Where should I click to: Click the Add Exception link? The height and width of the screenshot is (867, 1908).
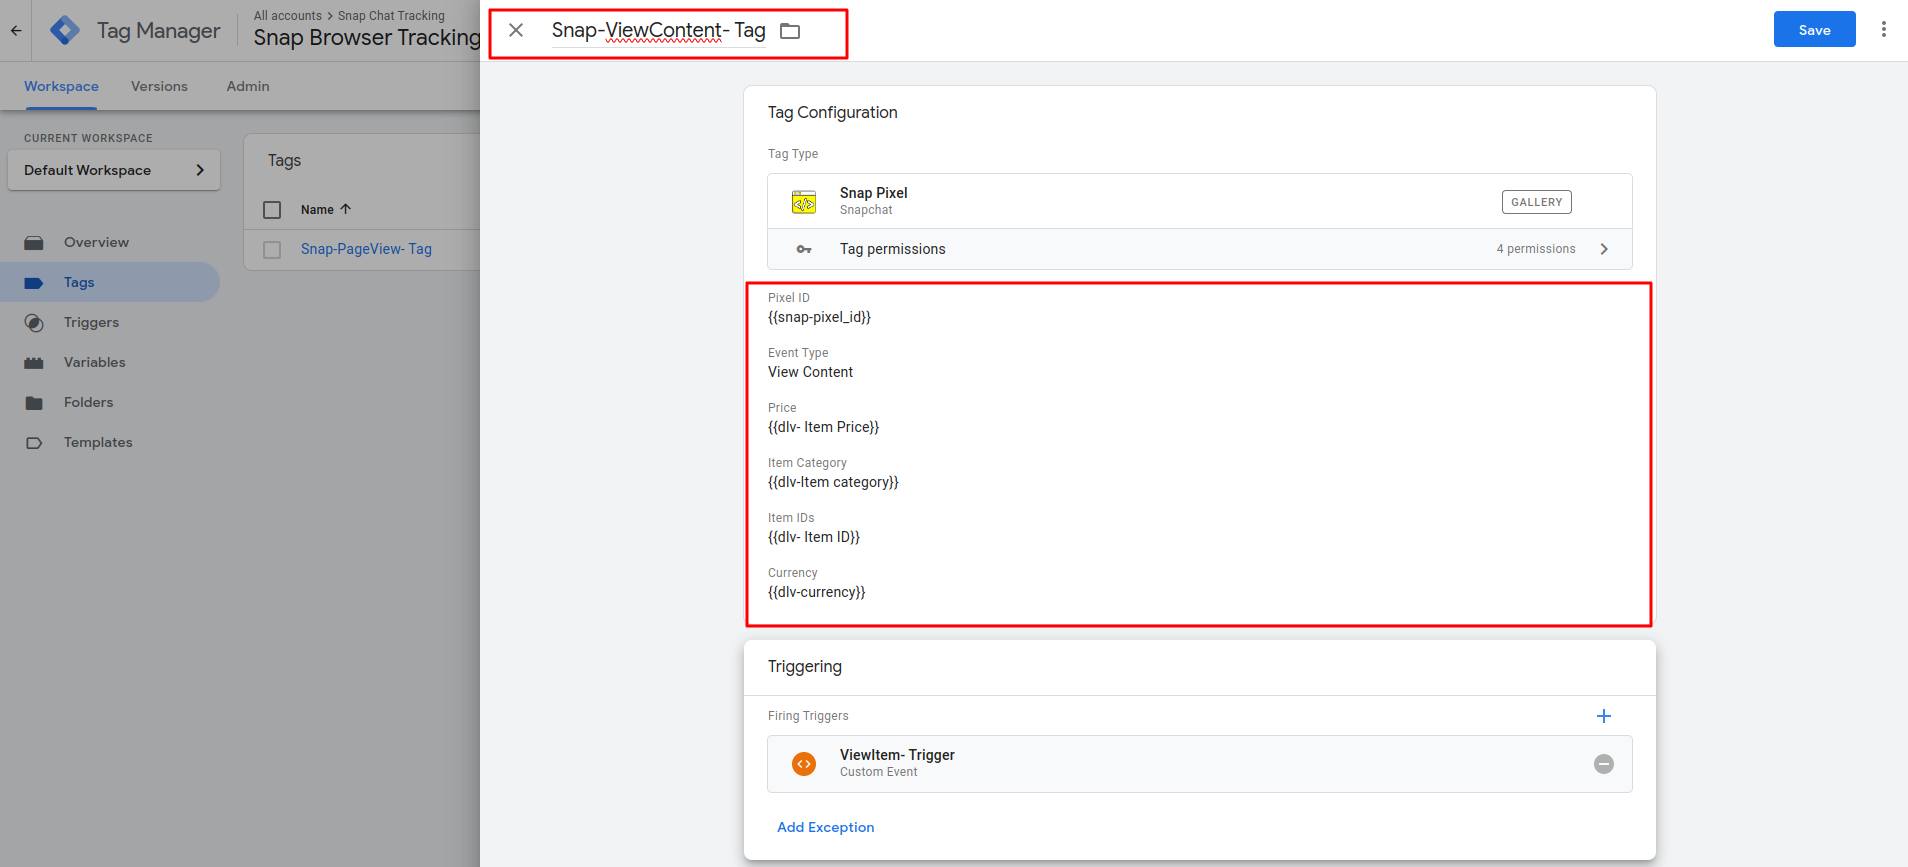(x=825, y=827)
